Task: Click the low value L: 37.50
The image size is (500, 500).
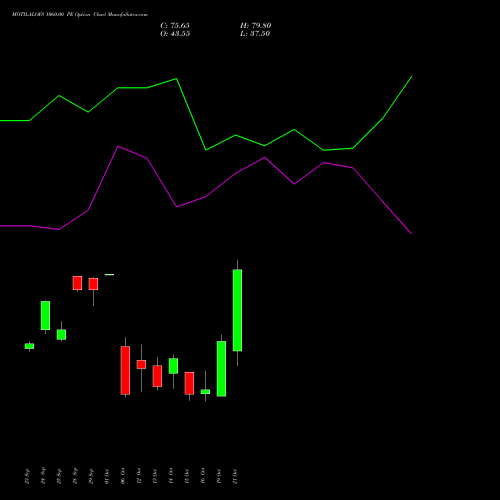Action: click(255, 34)
